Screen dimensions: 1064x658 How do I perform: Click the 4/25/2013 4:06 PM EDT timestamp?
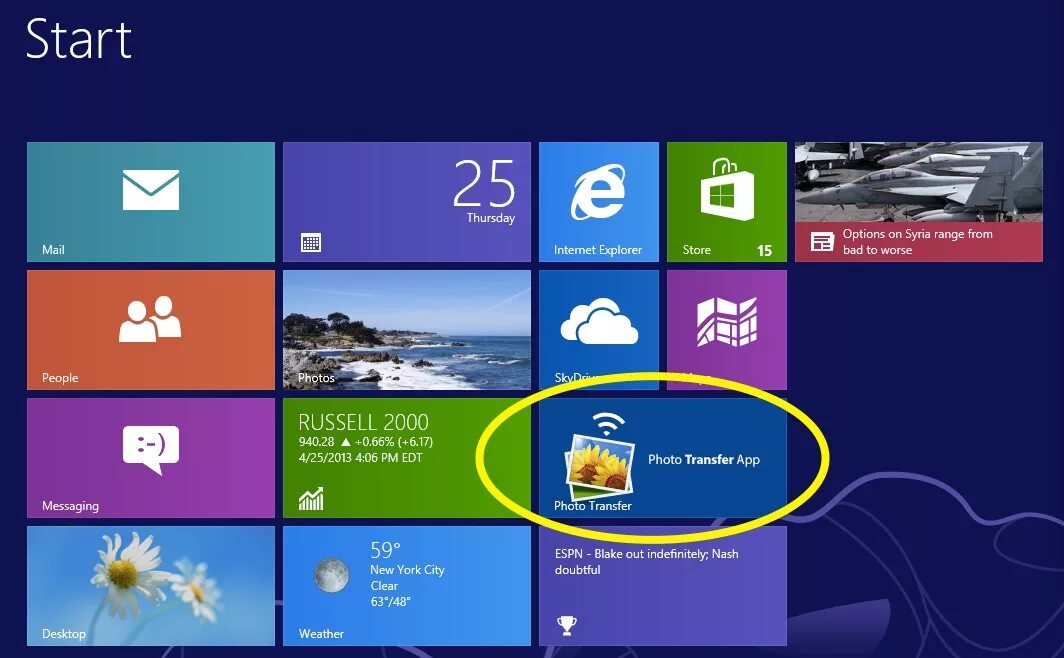pos(360,458)
